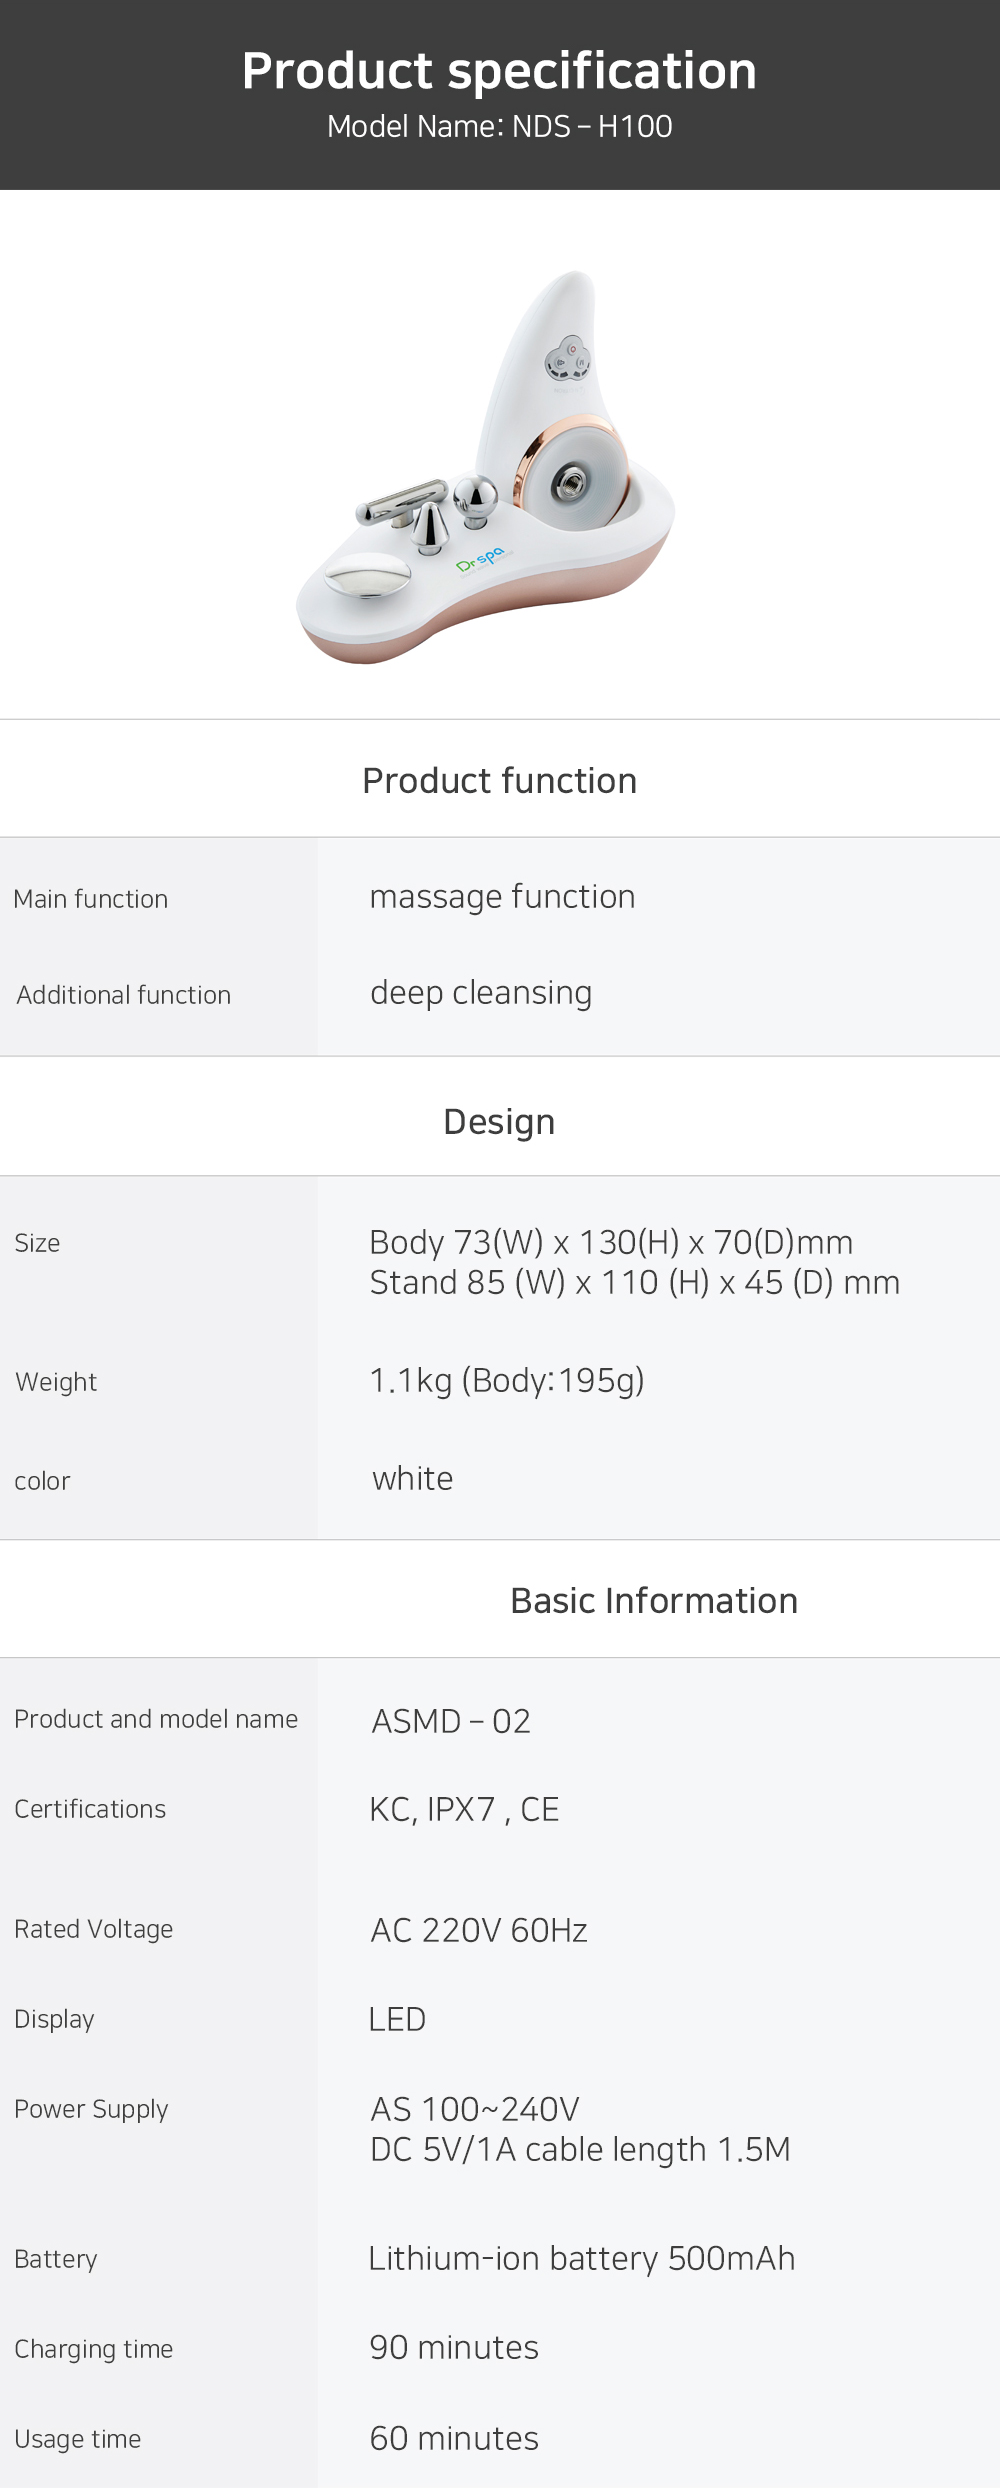Viewport: 1000px width, 2488px height.
Task: Click the cone-shaped metal attachment
Action: (x=429, y=526)
